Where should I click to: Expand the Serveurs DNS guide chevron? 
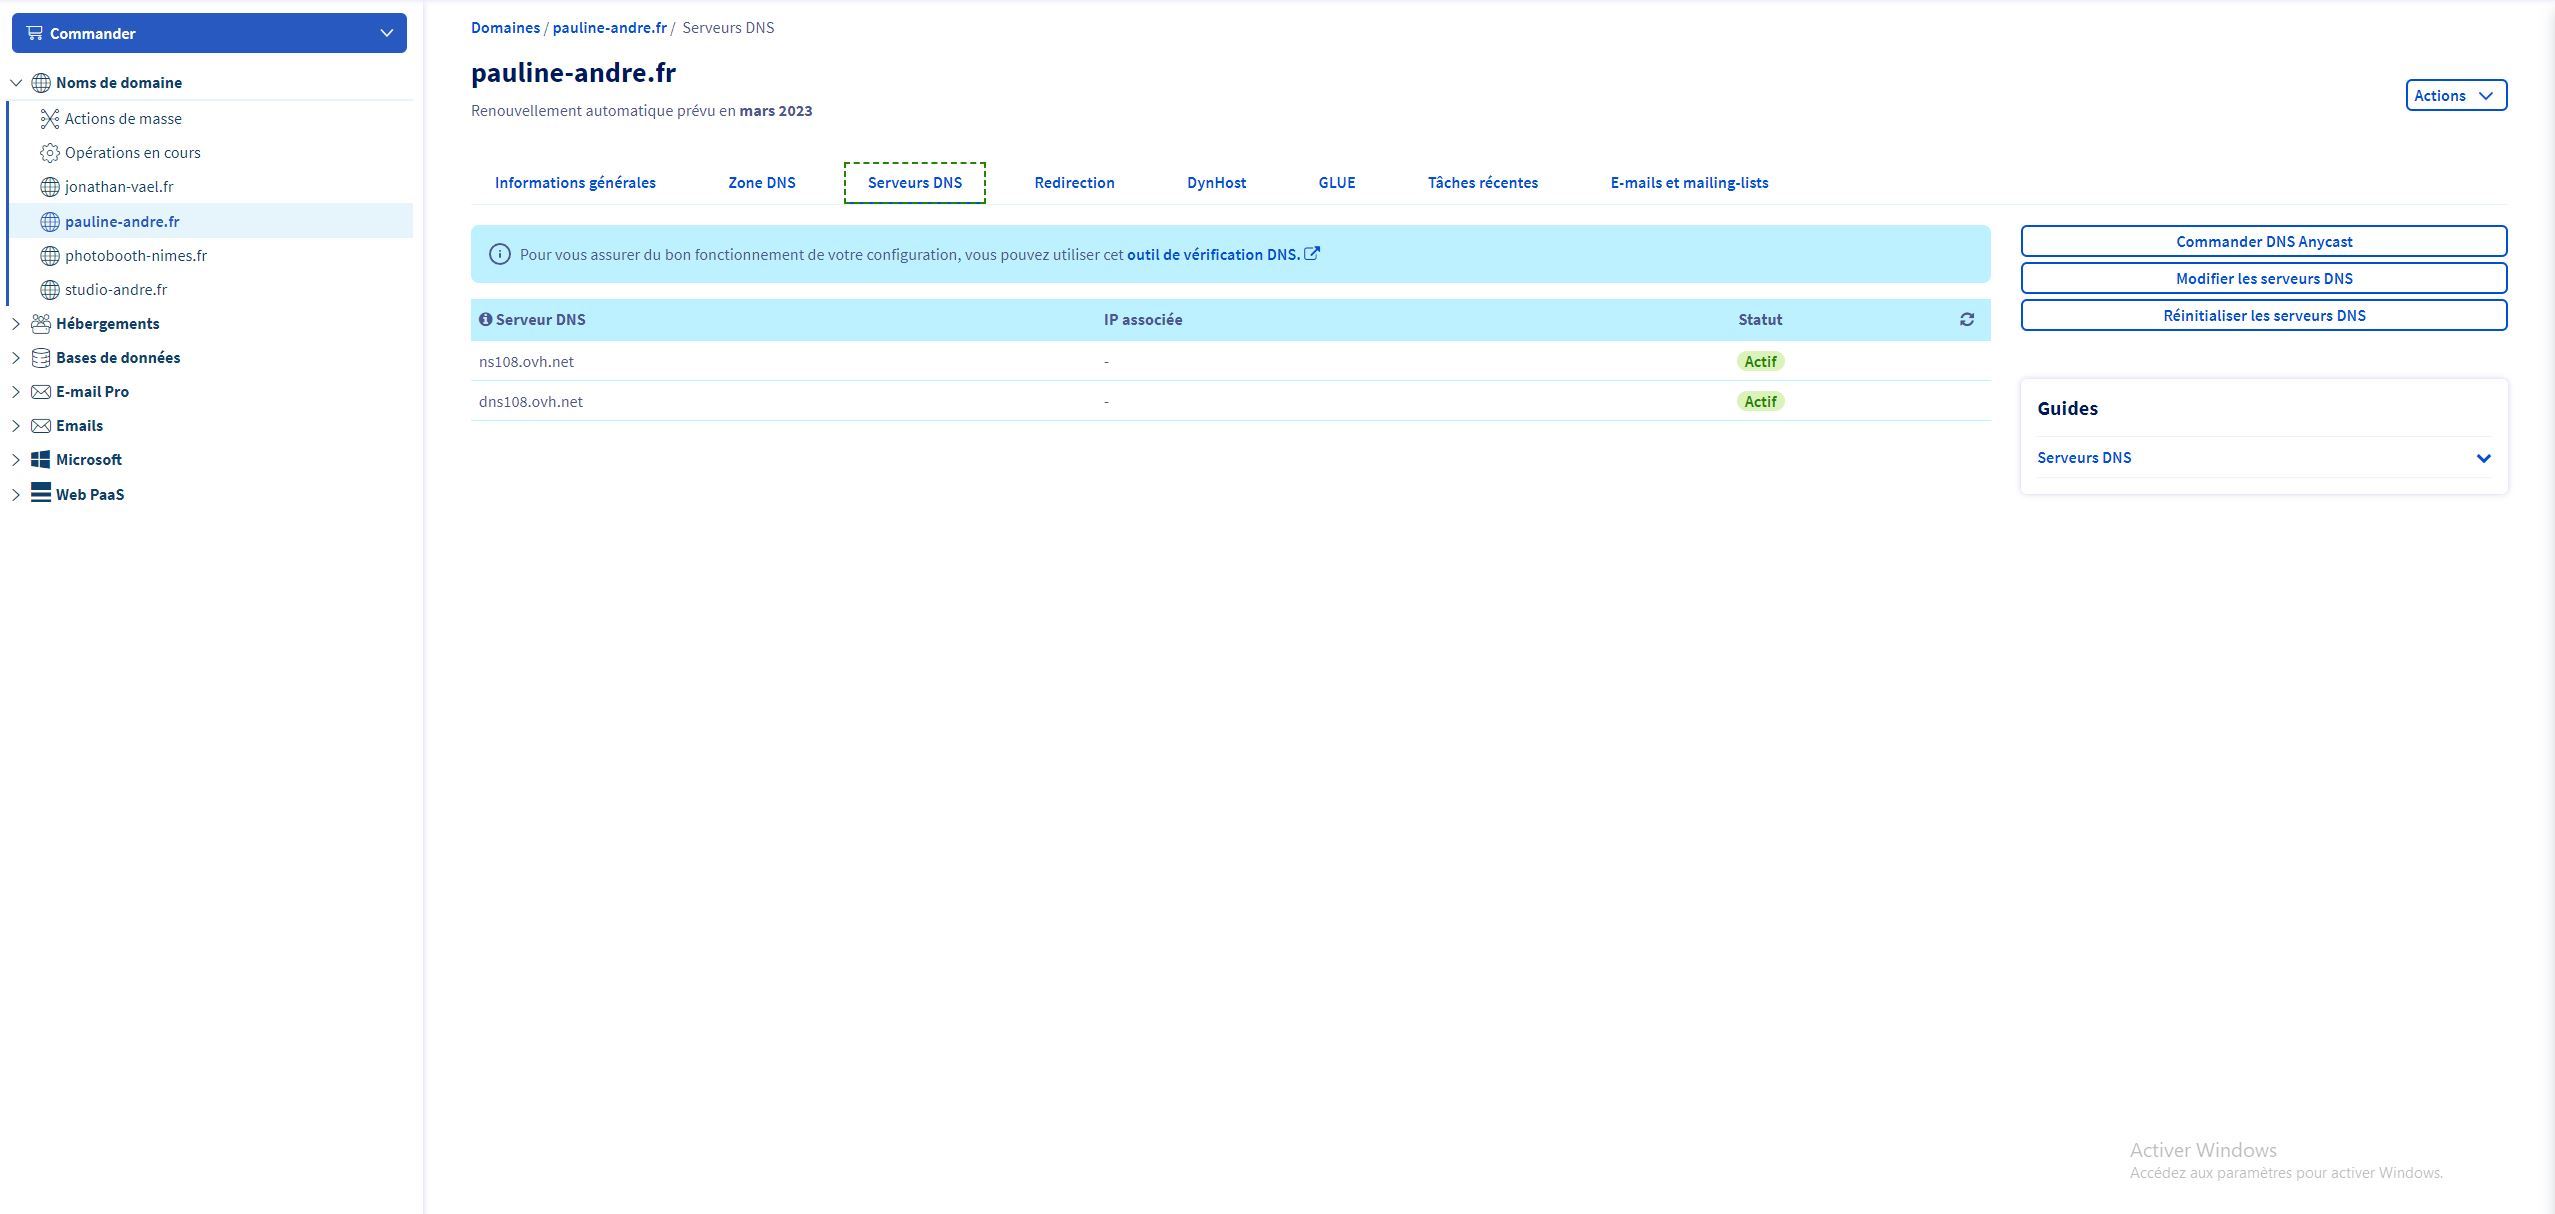(2483, 458)
